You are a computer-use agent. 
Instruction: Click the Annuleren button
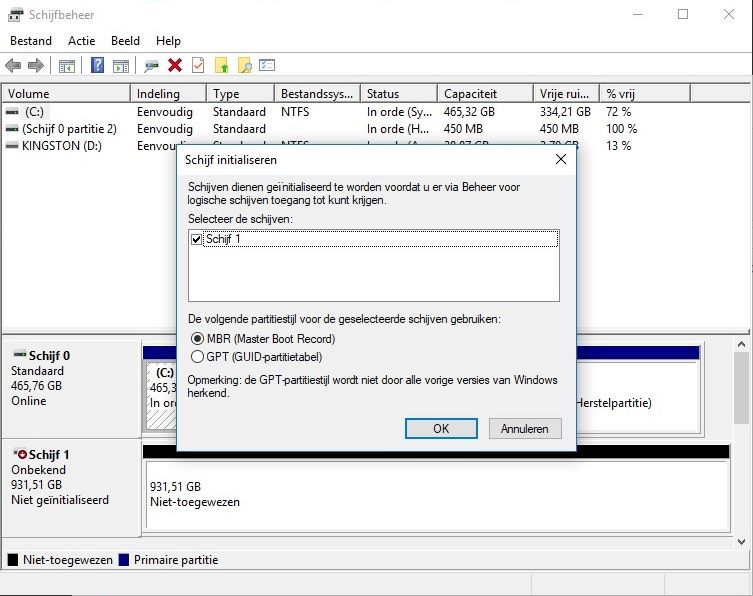[x=525, y=428]
